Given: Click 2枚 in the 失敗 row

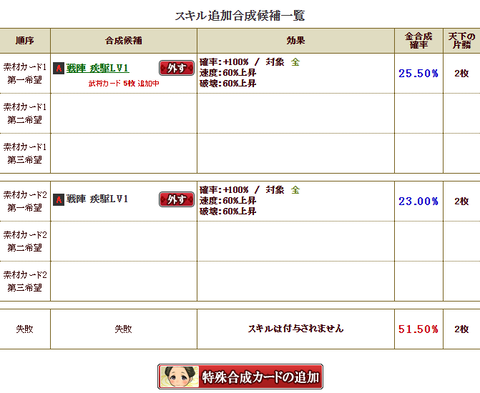Looking at the screenshot, I should tap(462, 329).
